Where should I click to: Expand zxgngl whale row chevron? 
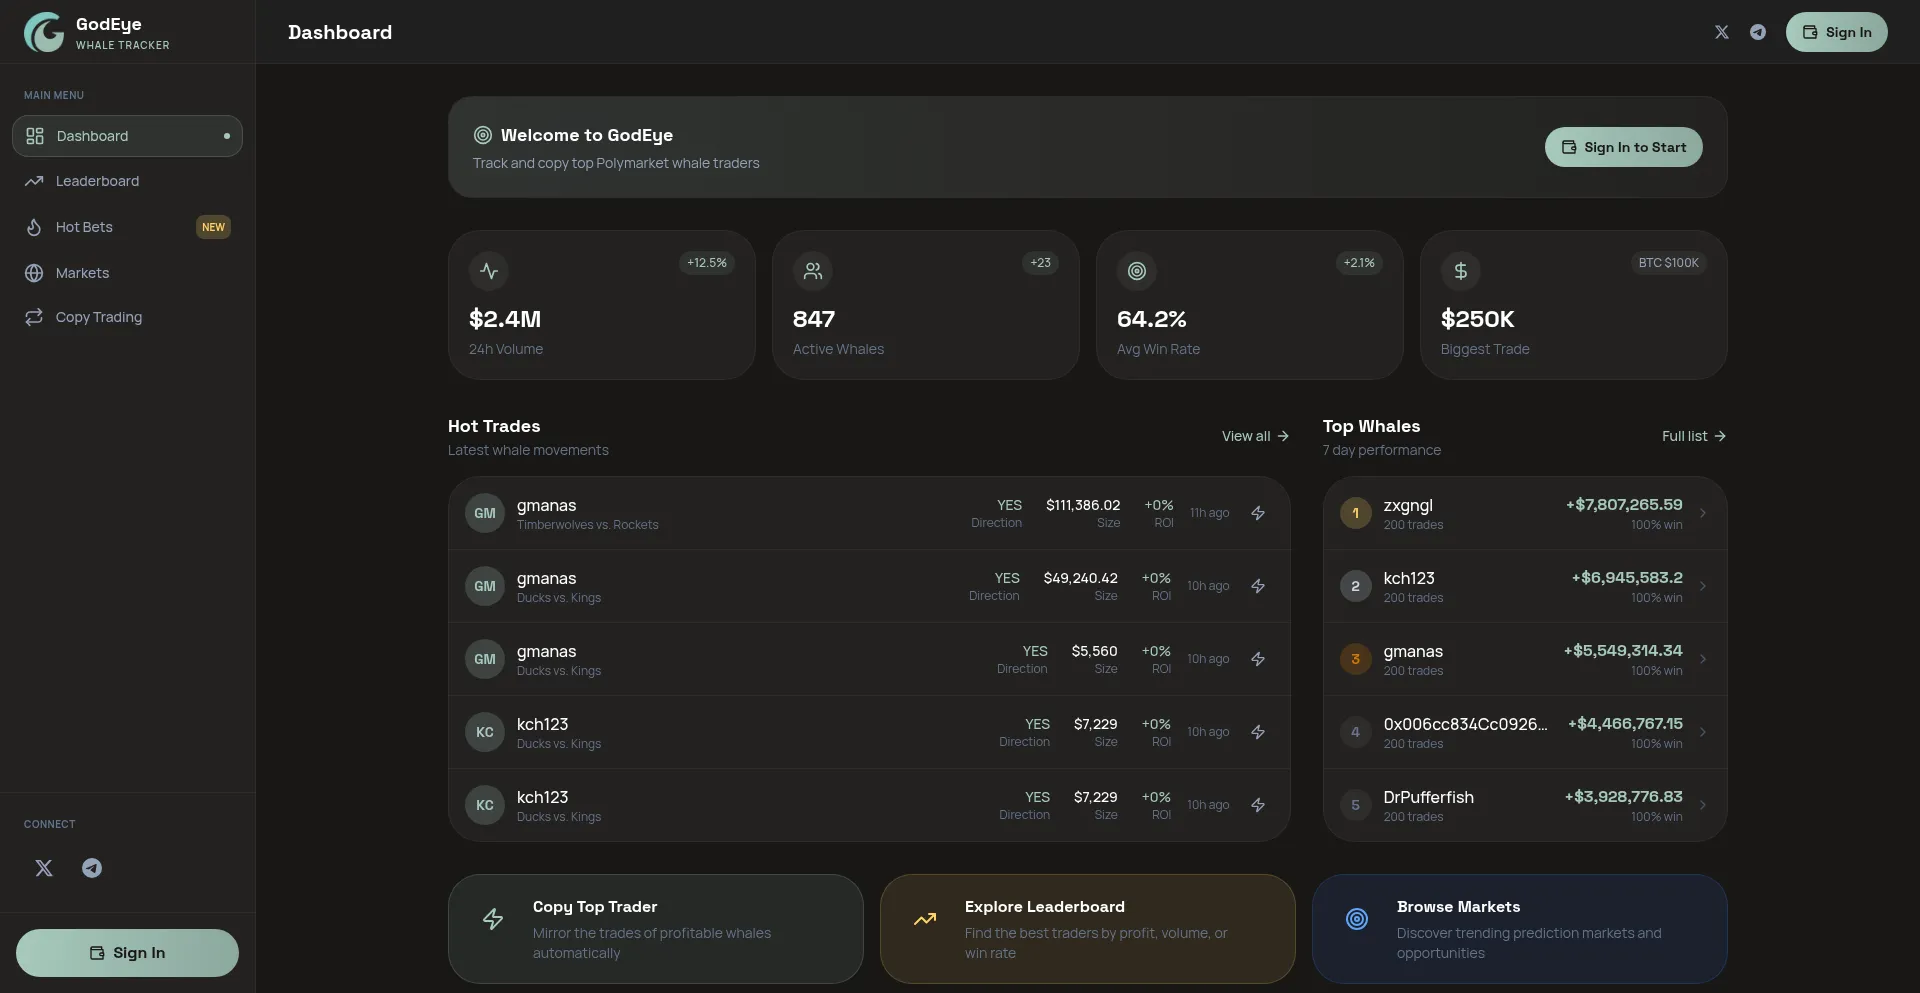1703,513
